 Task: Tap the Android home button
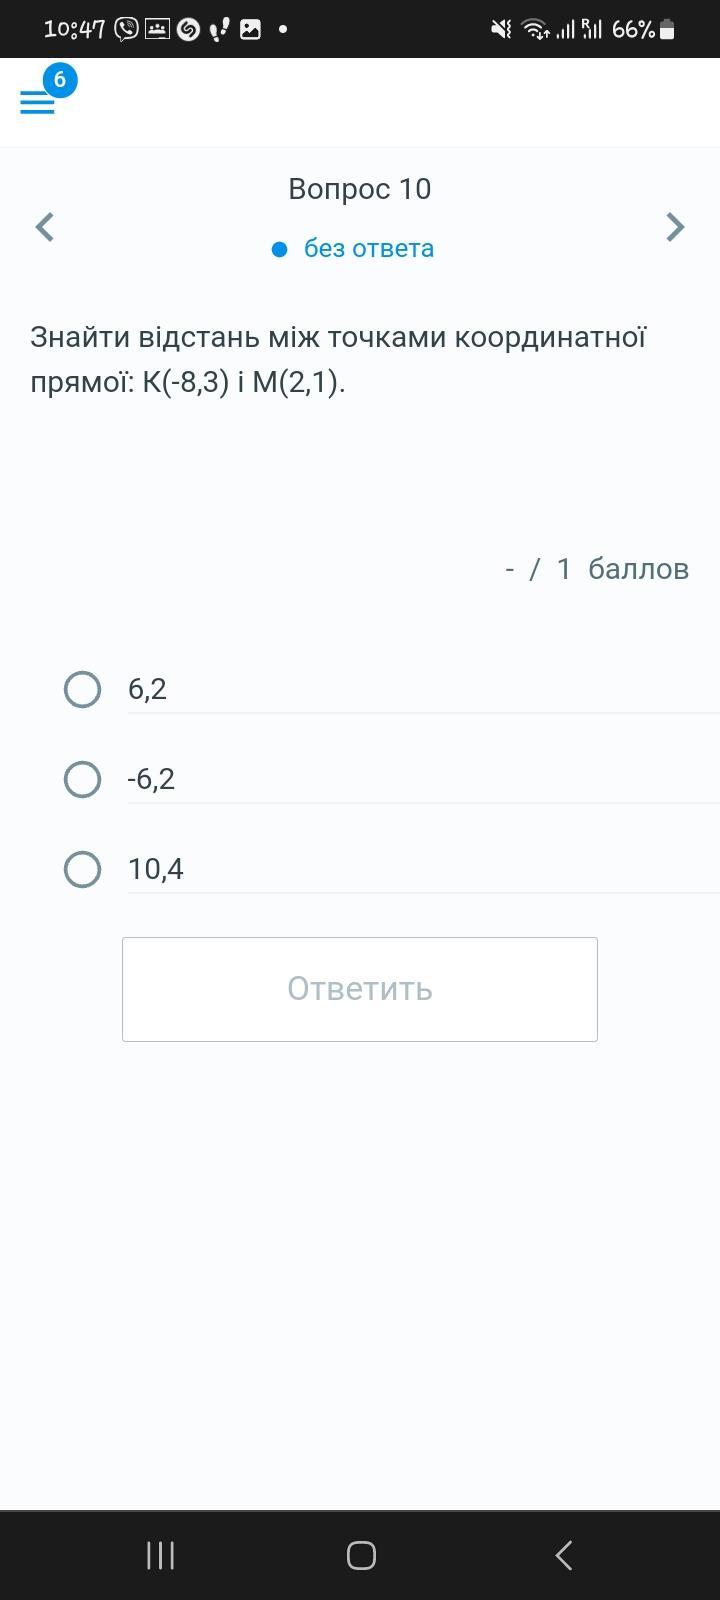(361, 1555)
